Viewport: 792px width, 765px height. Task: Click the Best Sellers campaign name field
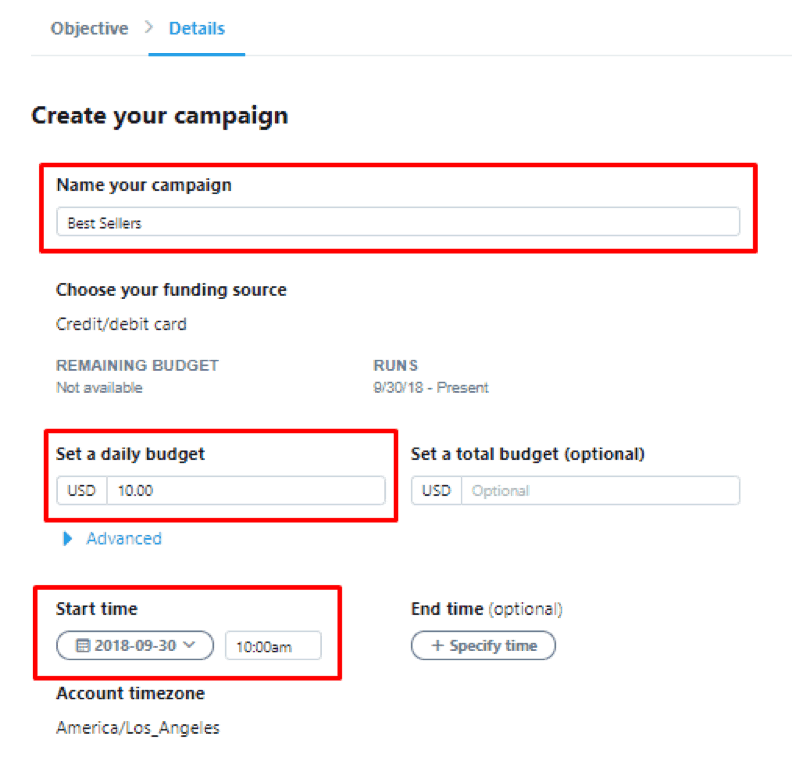point(397,223)
